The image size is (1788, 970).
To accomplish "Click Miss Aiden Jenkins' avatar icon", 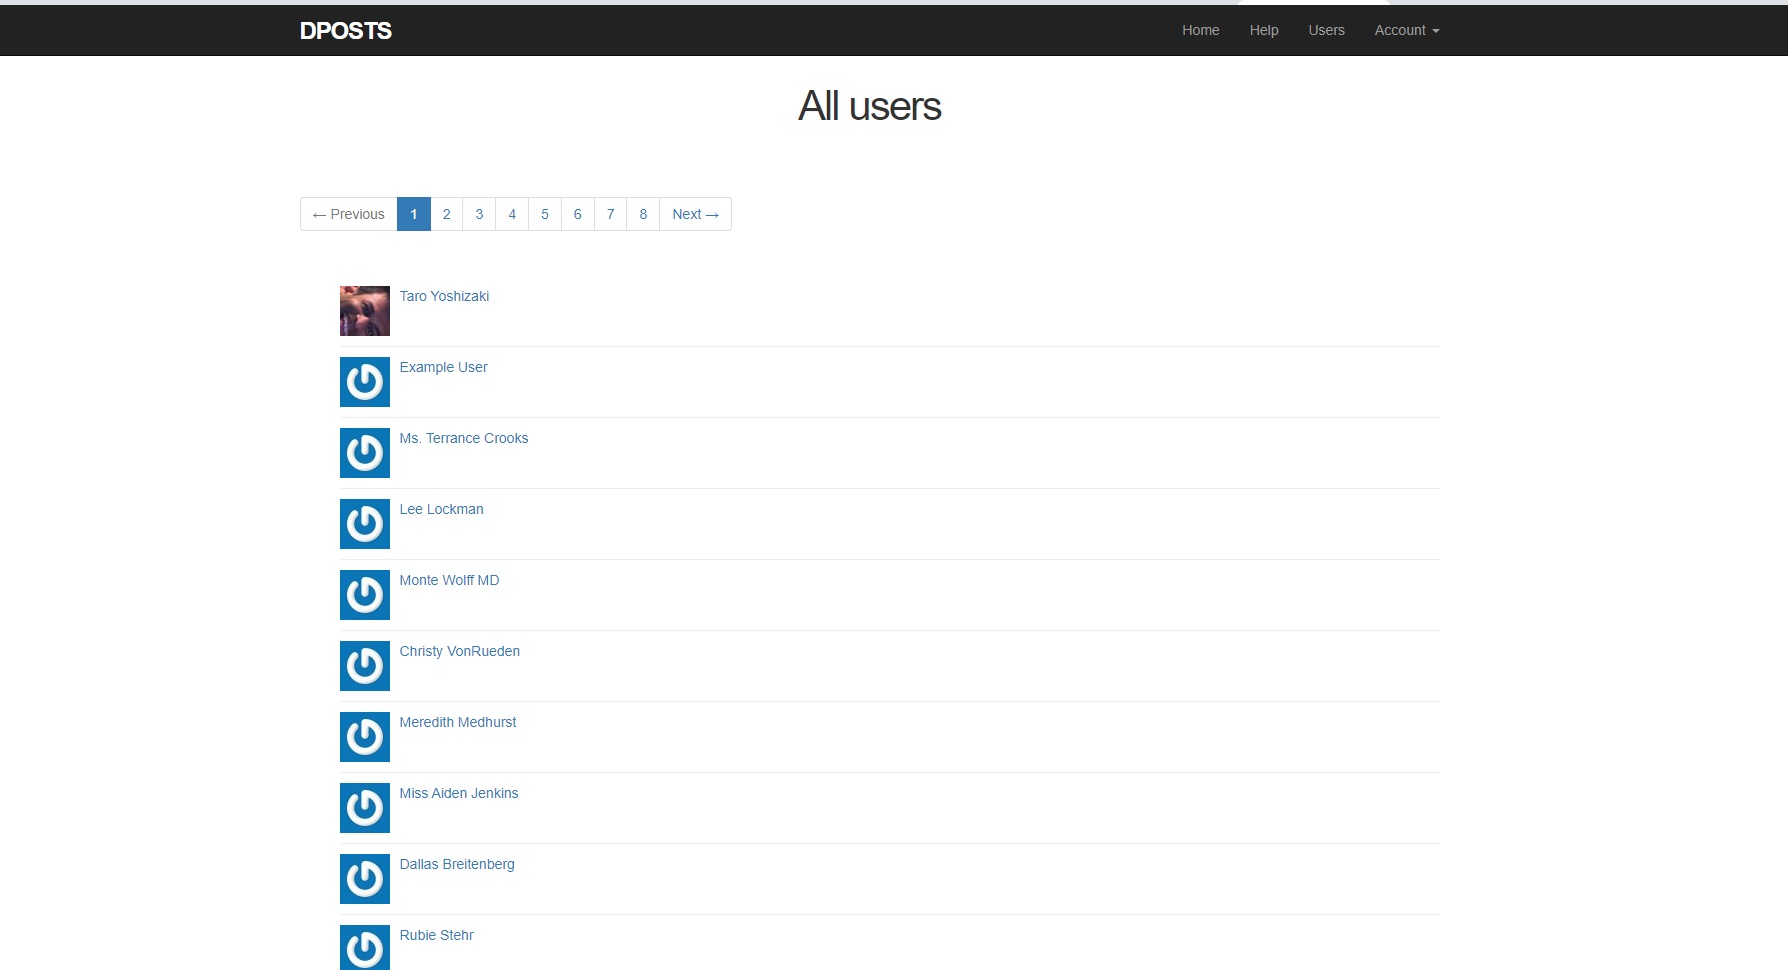I will [x=364, y=808].
